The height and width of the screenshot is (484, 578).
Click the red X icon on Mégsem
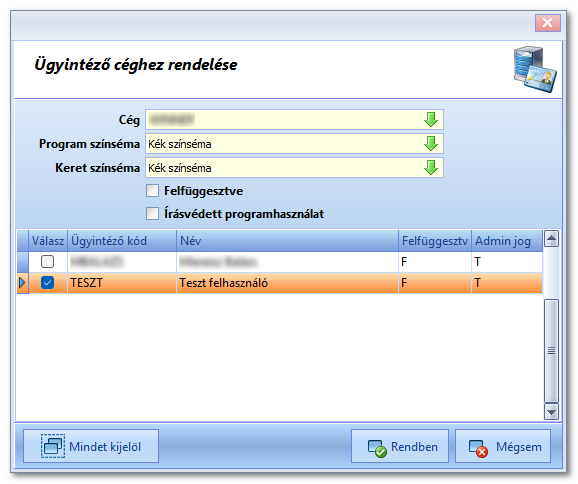(478, 449)
